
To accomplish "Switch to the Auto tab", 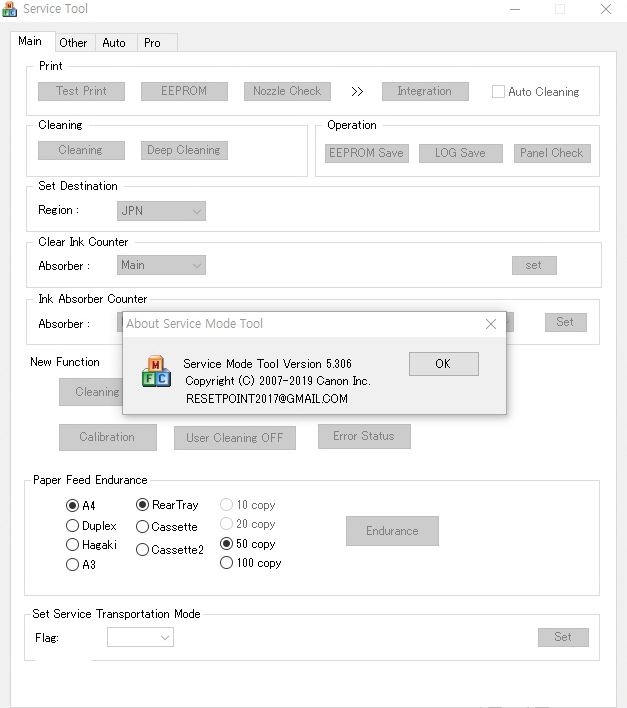I will 114,43.
